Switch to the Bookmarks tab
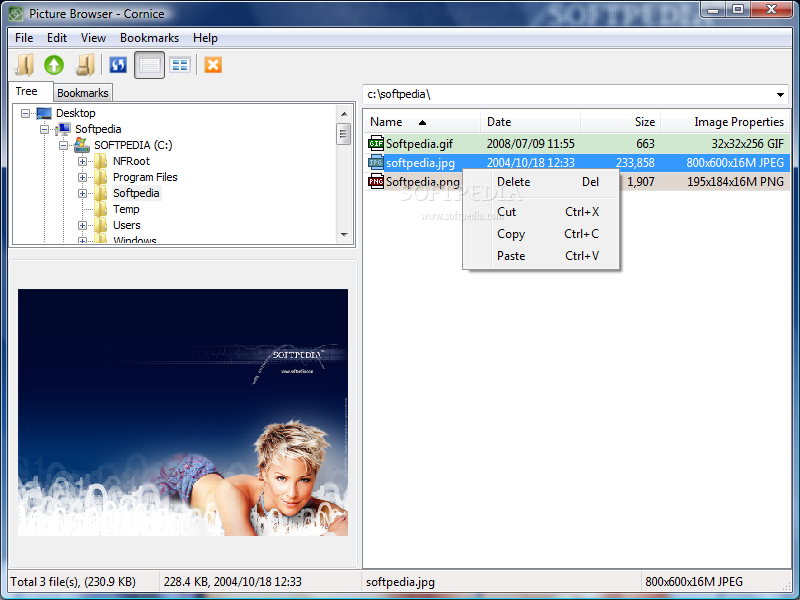 tap(83, 93)
